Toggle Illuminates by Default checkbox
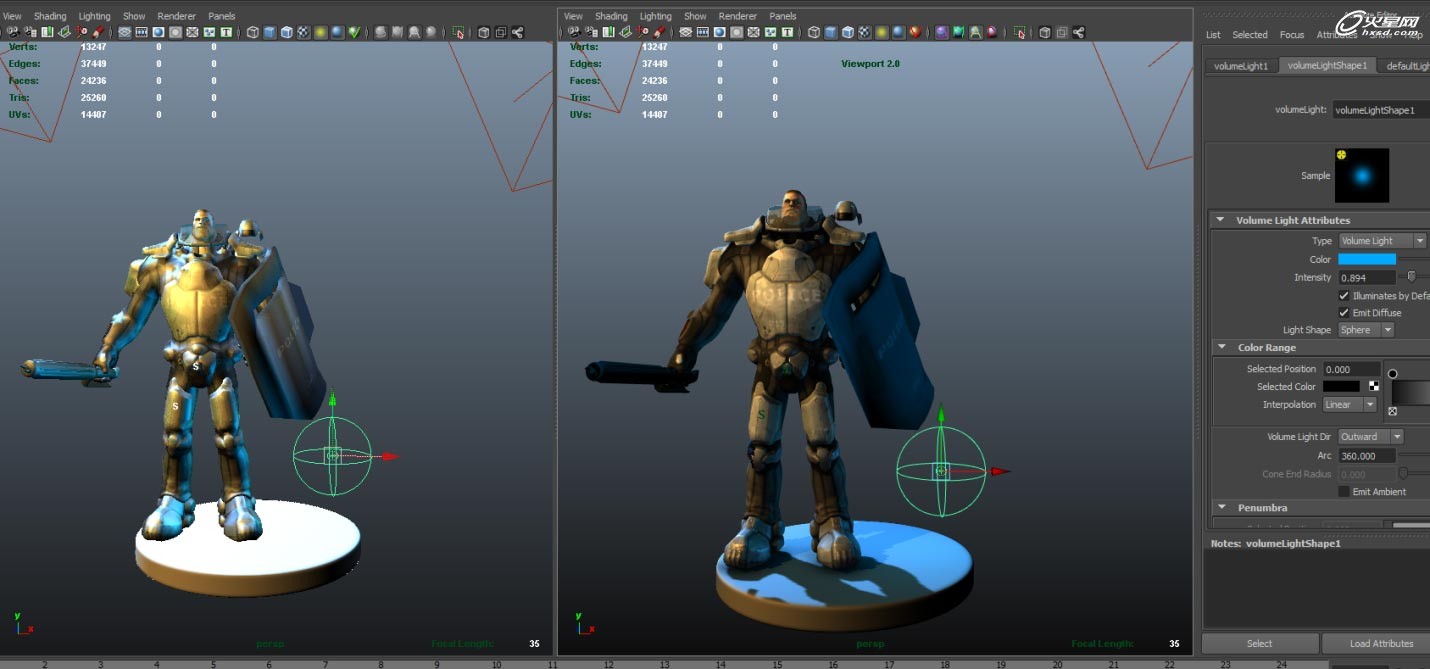This screenshot has height=669, width=1430. coord(1344,296)
